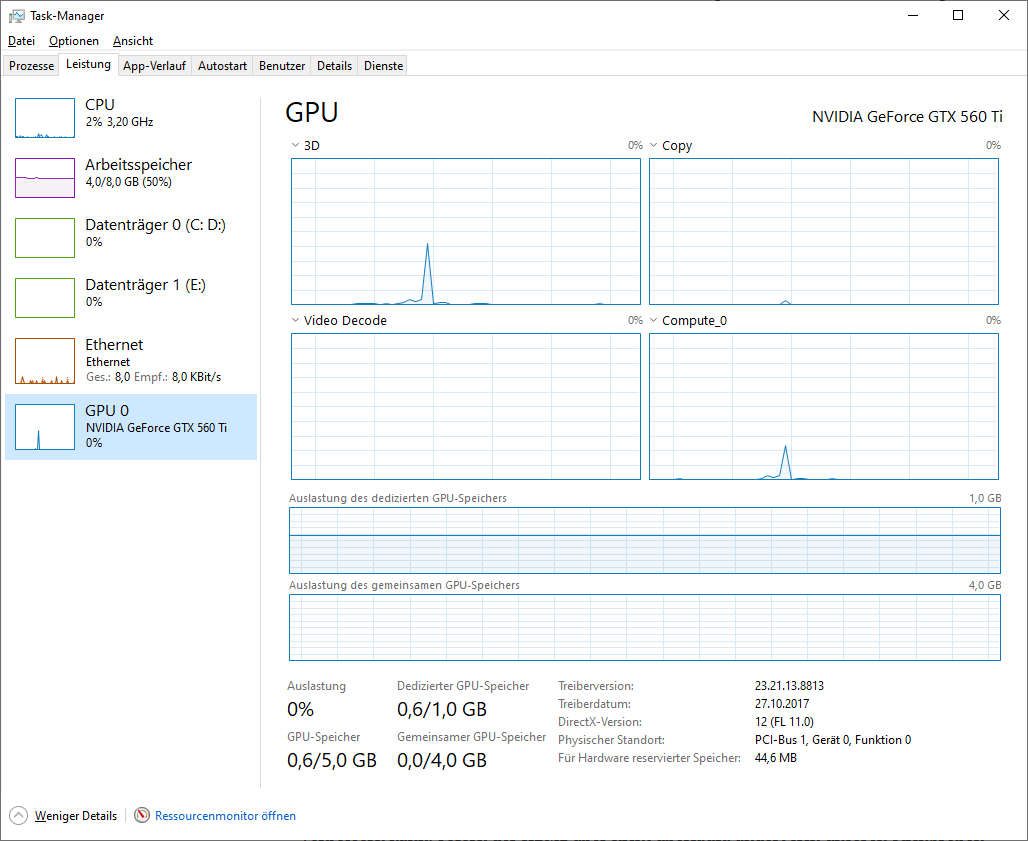This screenshot has height=841, width=1028.
Task: Switch to the App-Verlauf tab
Action: pos(155,66)
